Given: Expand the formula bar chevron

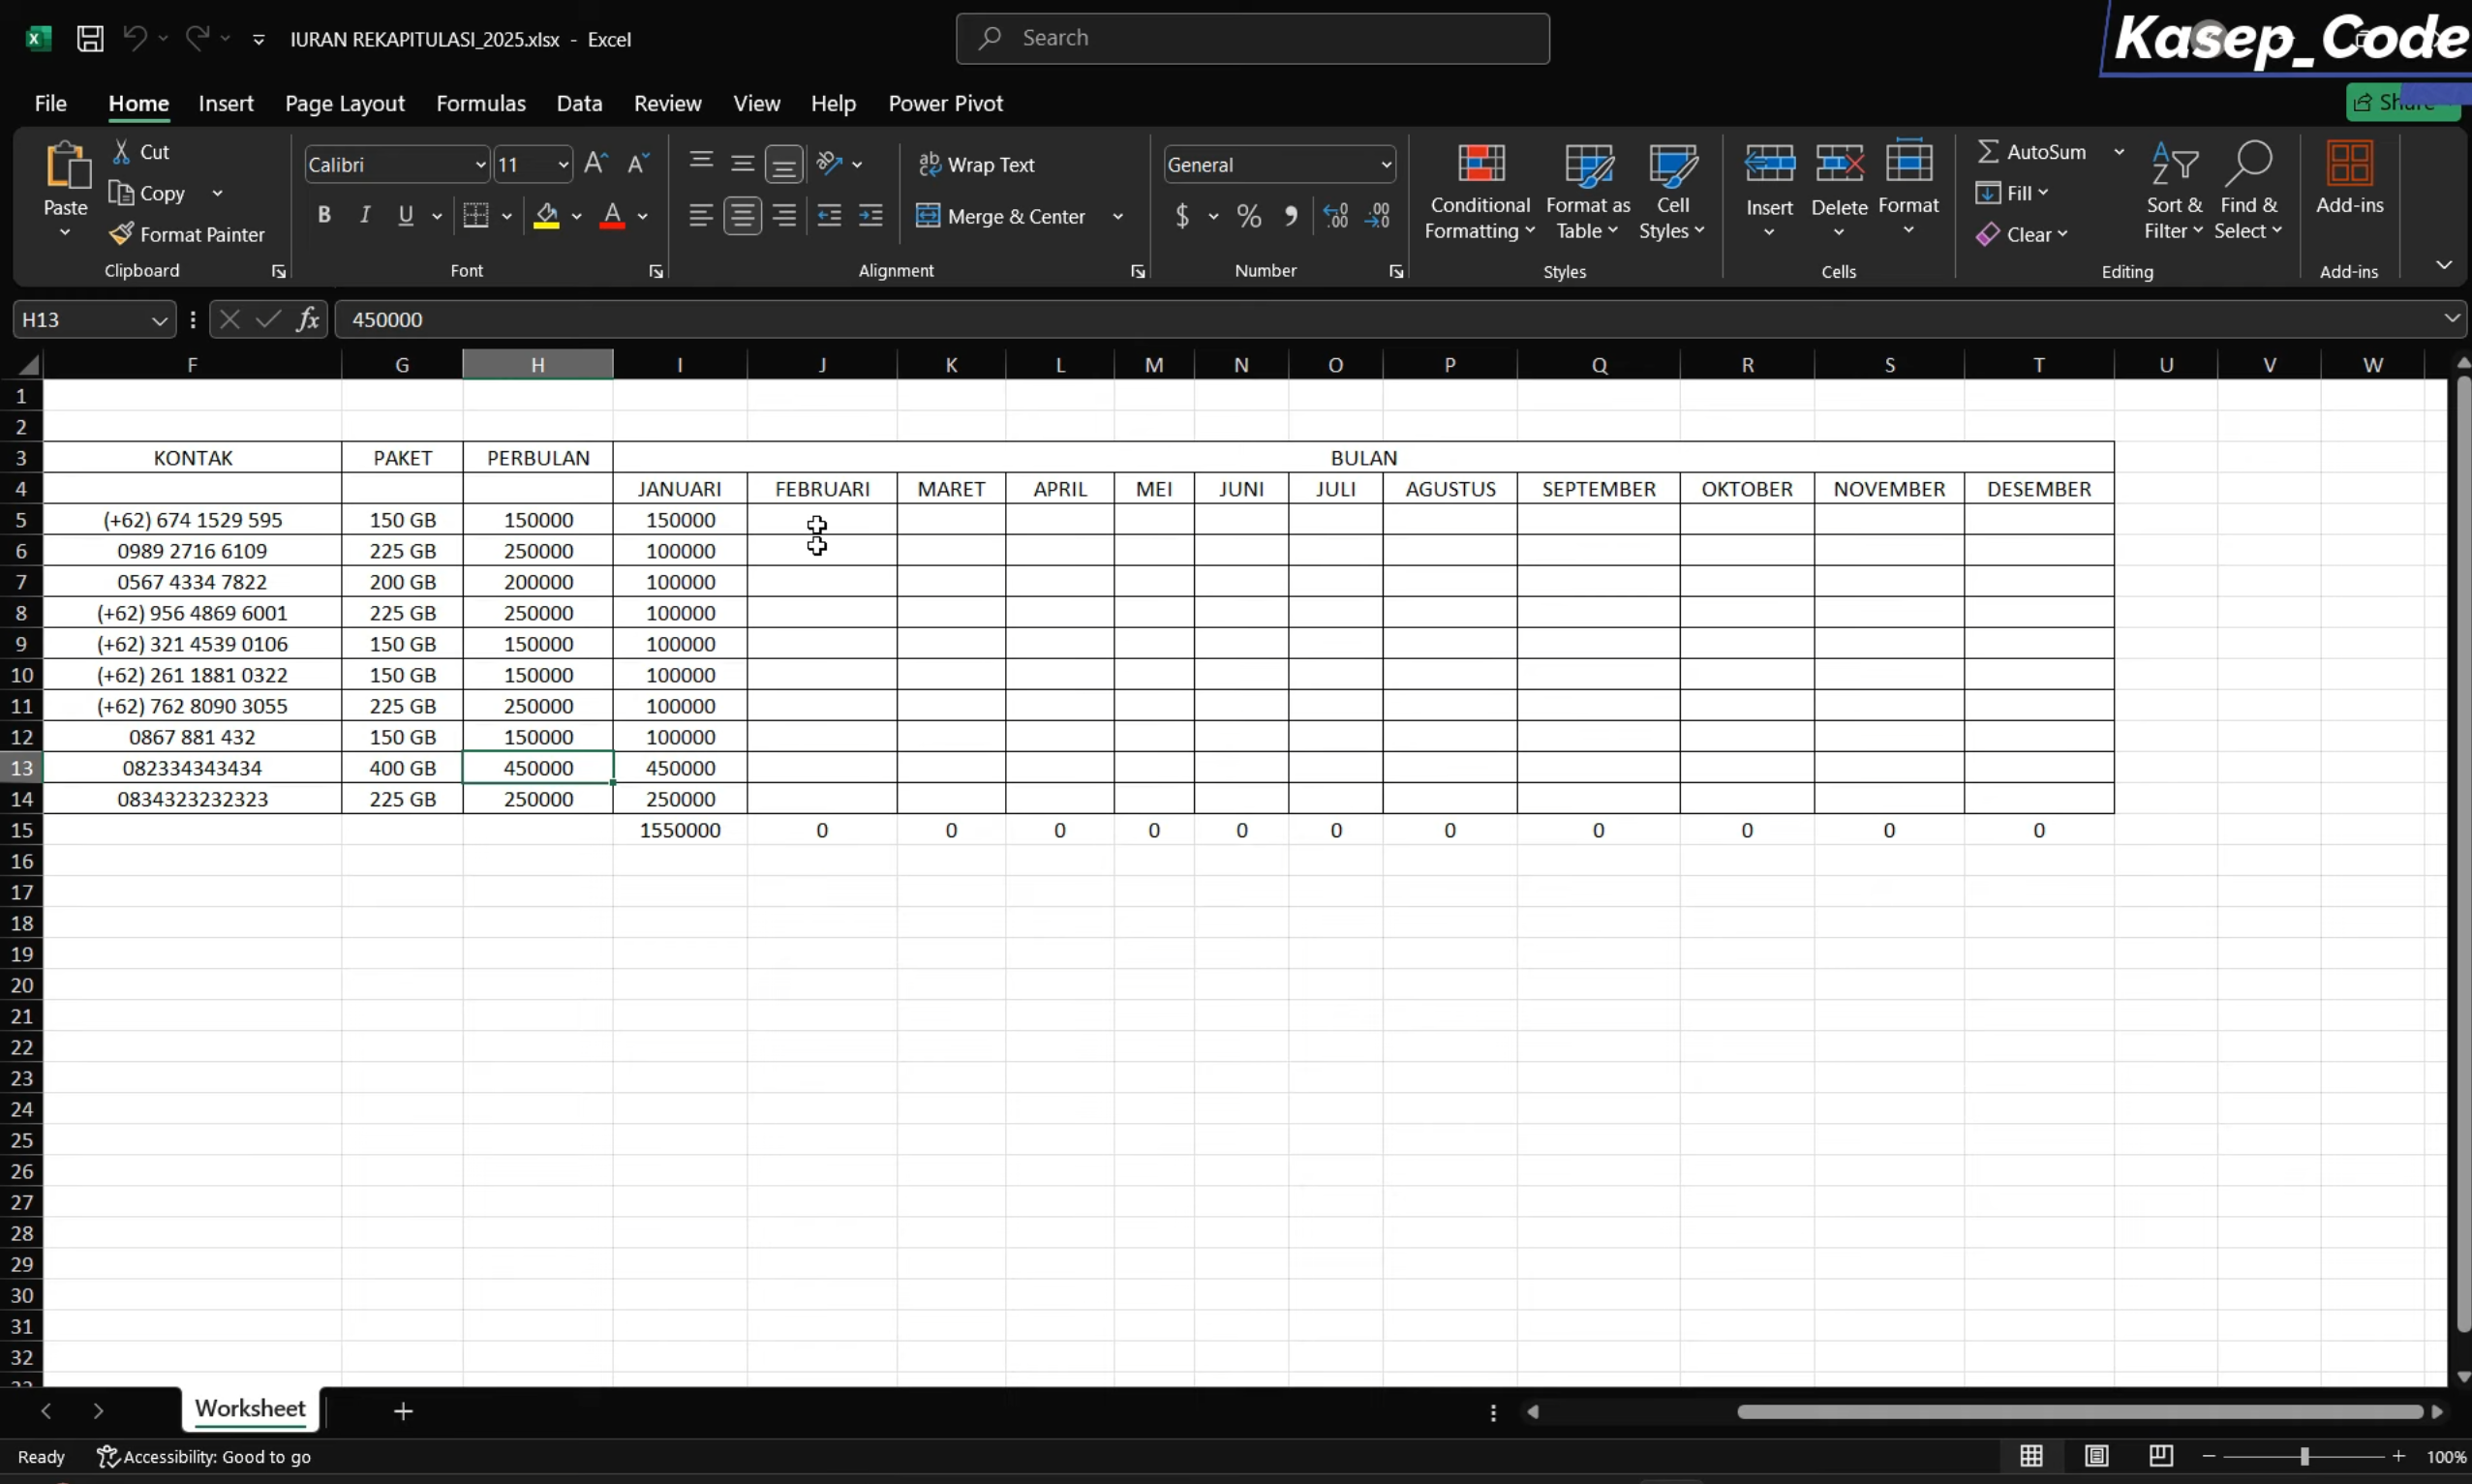Looking at the screenshot, I should [x=2452, y=318].
